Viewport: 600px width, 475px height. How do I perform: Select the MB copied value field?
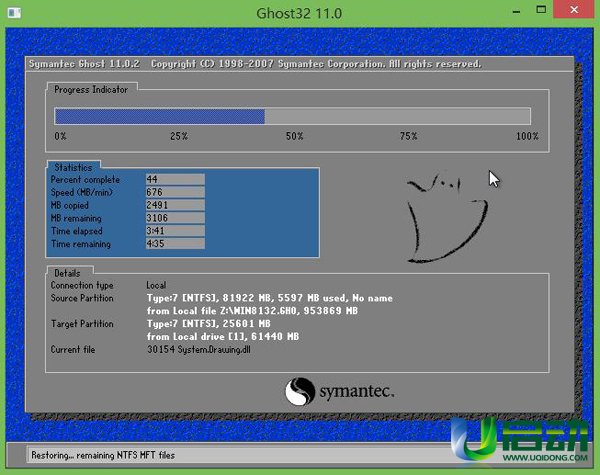tap(174, 205)
